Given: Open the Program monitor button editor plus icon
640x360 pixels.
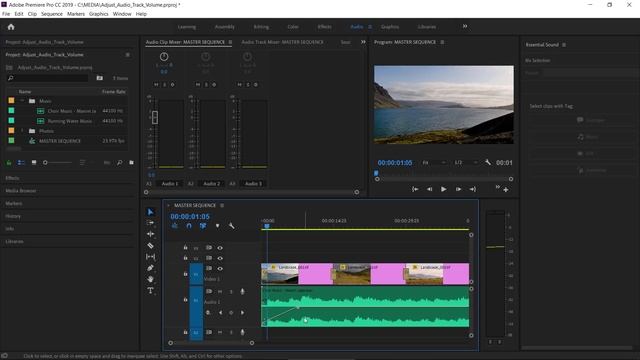Looking at the screenshot, I should pyautogui.click(x=506, y=190).
